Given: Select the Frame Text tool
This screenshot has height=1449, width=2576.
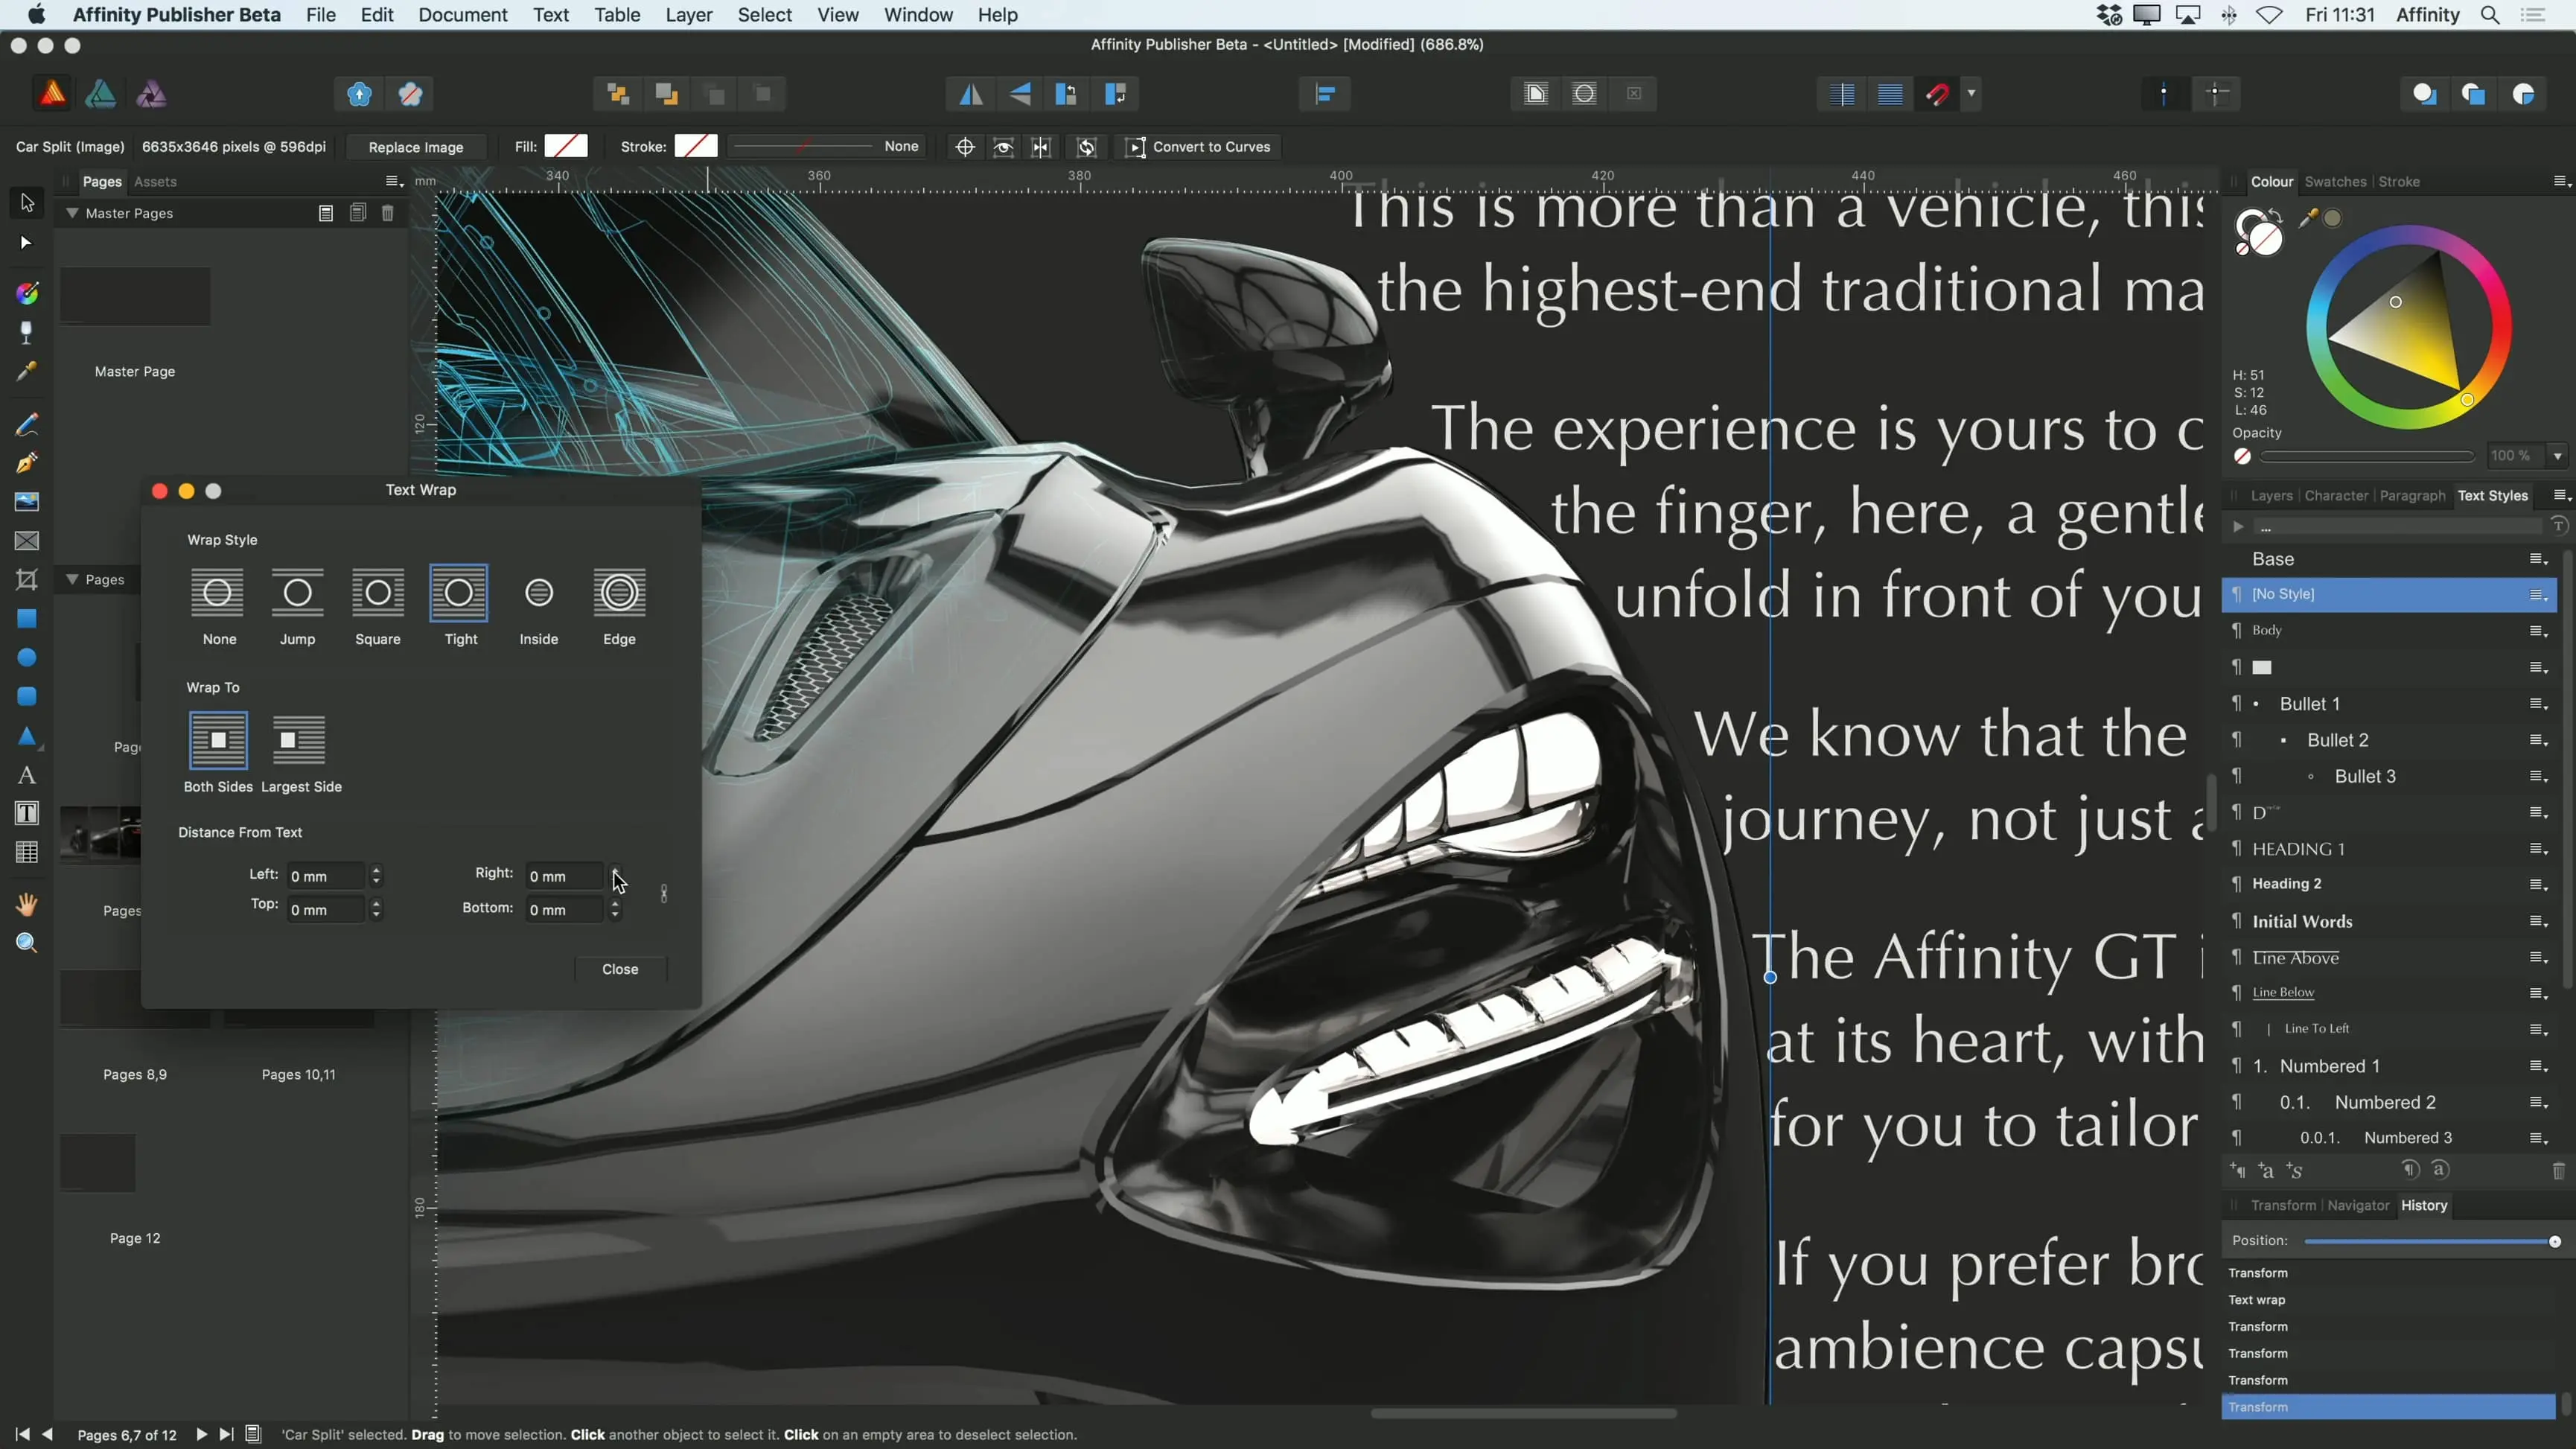Looking at the screenshot, I should [x=27, y=813].
